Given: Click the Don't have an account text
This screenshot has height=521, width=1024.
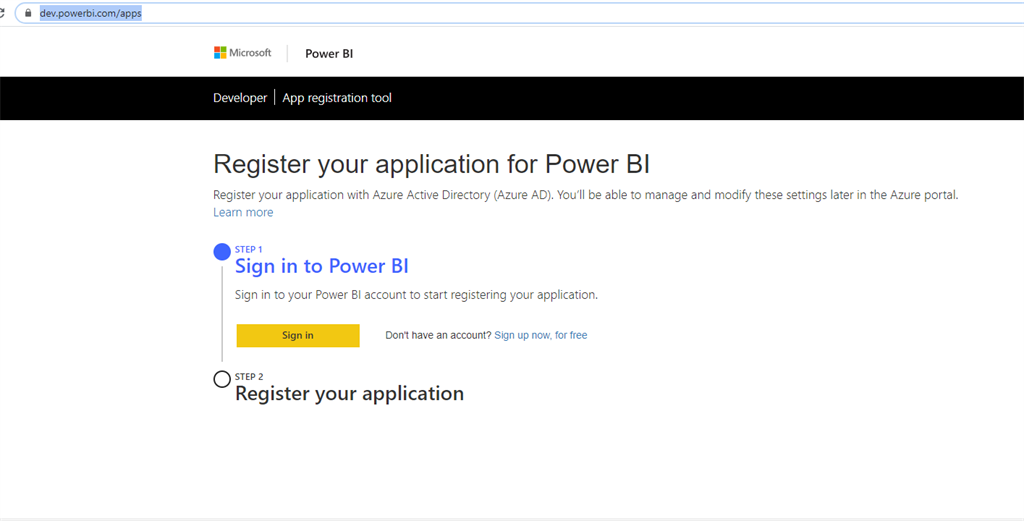Looking at the screenshot, I should [x=438, y=335].
